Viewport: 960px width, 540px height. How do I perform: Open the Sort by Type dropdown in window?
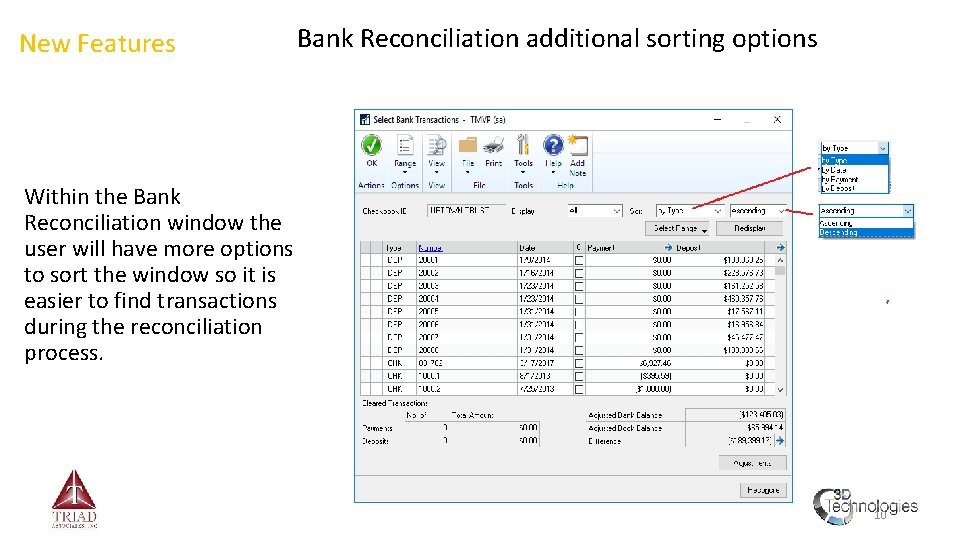coord(690,211)
